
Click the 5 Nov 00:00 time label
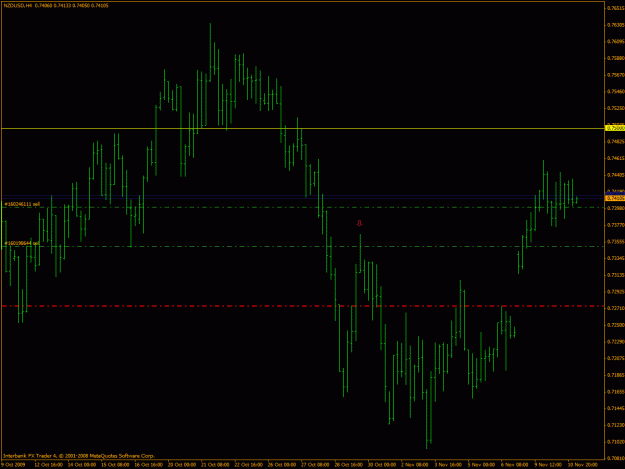click(481, 465)
